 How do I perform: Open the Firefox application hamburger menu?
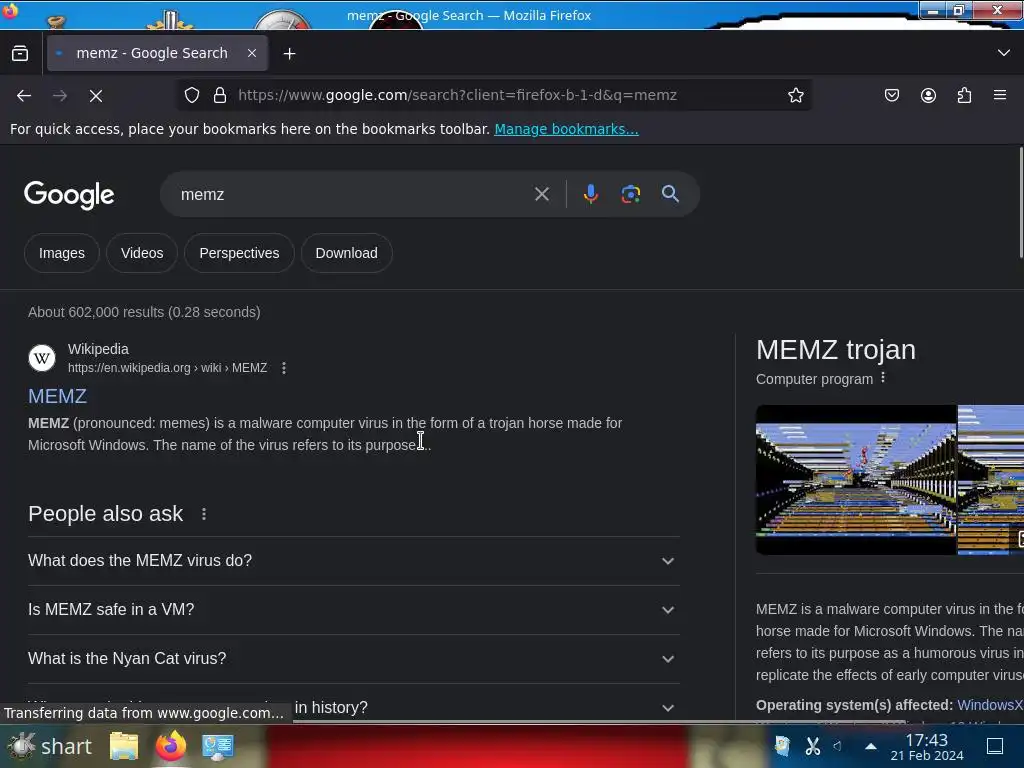1000,95
